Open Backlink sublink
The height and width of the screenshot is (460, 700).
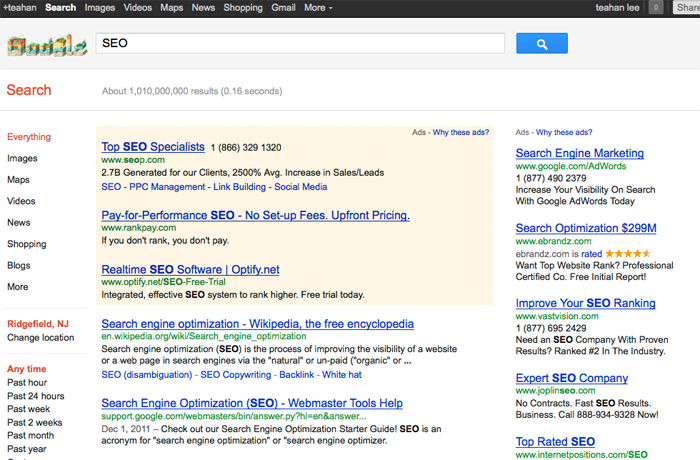click(x=296, y=375)
